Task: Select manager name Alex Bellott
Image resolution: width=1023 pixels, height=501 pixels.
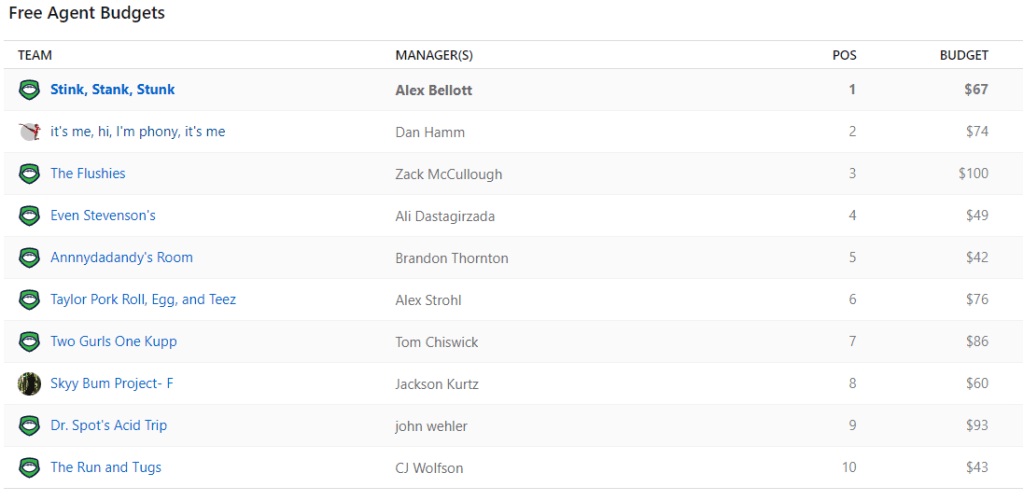Action: click(x=434, y=90)
